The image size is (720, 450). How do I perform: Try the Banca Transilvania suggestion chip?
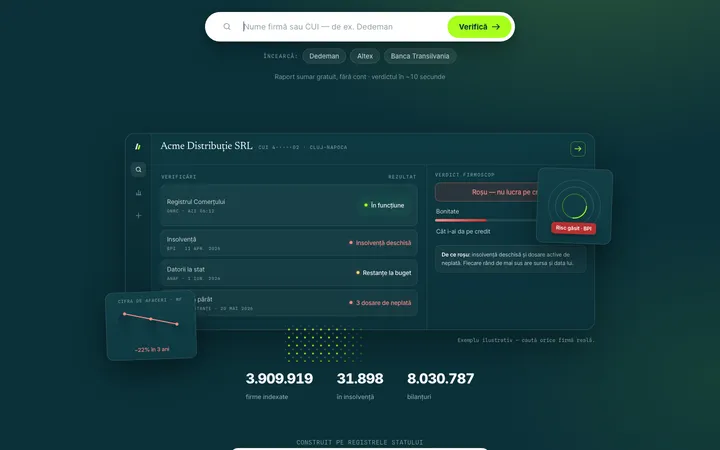pyautogui.click(x=420, y=56)
